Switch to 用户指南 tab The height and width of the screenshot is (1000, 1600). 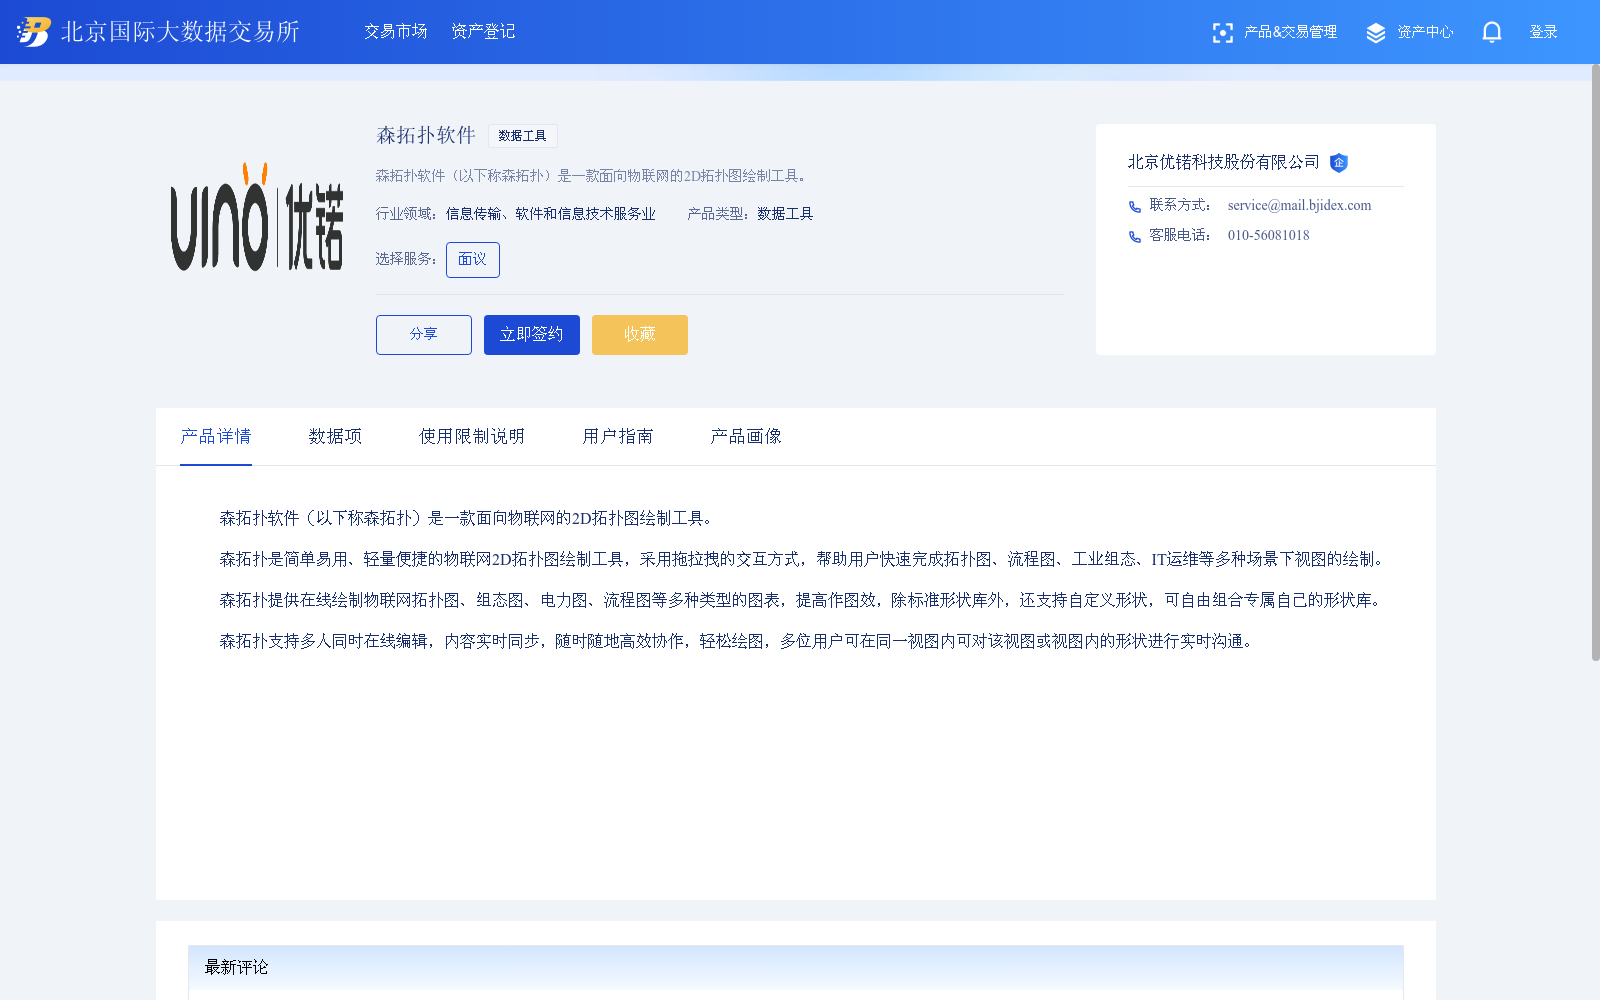tap(618, 436)
